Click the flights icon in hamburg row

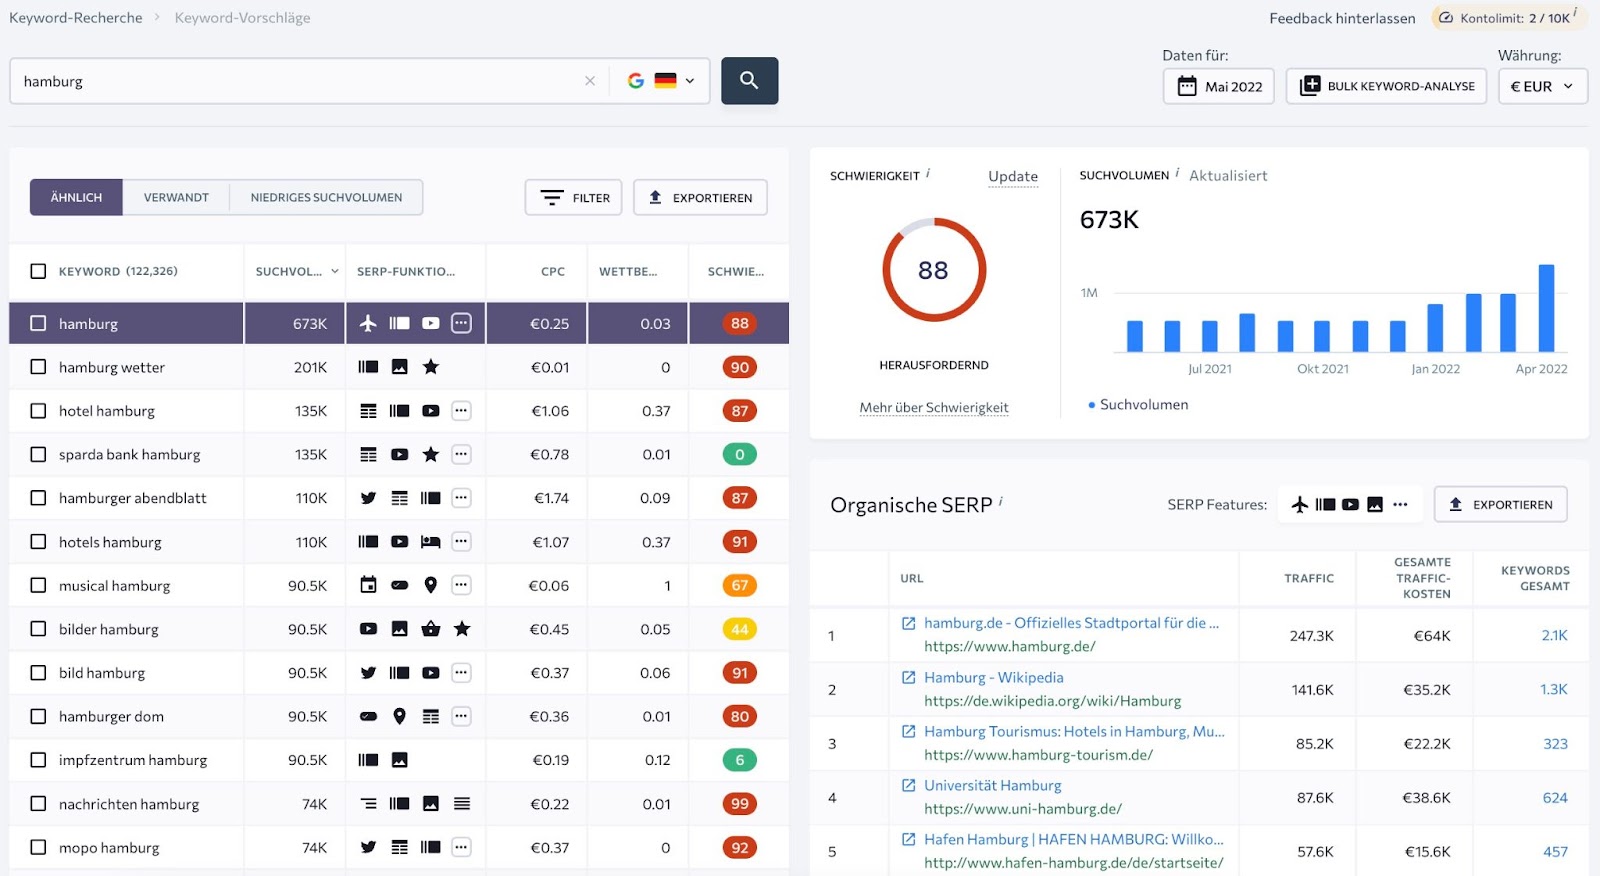coord(368,323)
